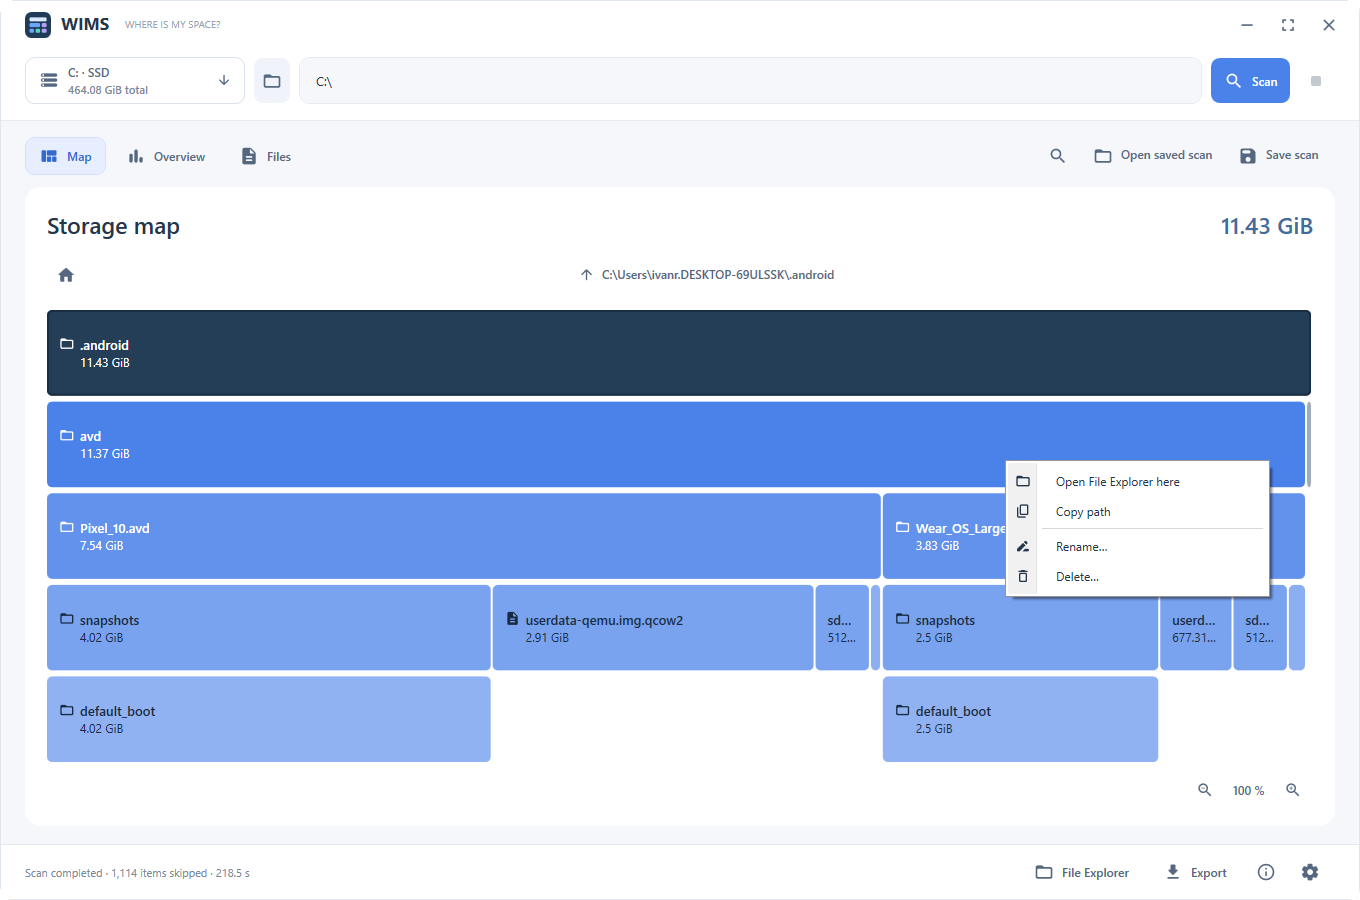Click Open saved scan
1360x900 pixels.
click(1153, 156)
